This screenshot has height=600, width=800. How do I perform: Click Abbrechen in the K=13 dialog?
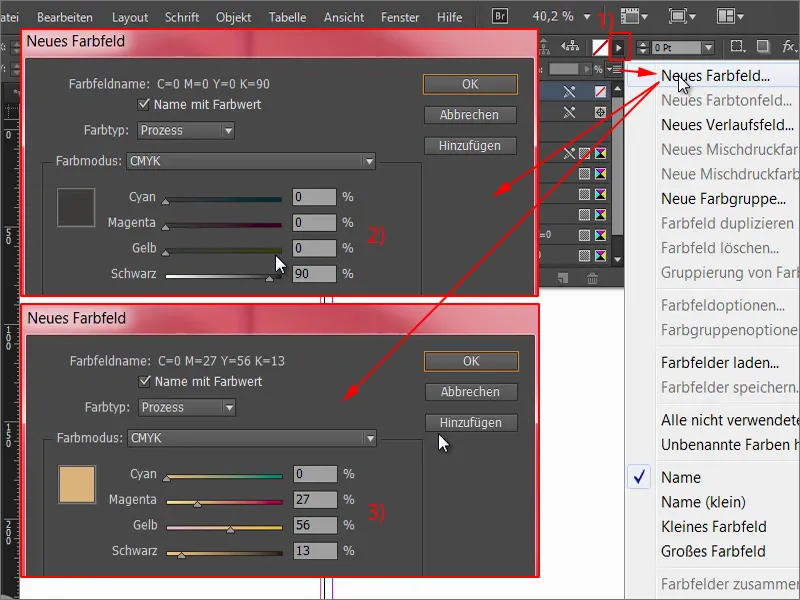(471, 392)
